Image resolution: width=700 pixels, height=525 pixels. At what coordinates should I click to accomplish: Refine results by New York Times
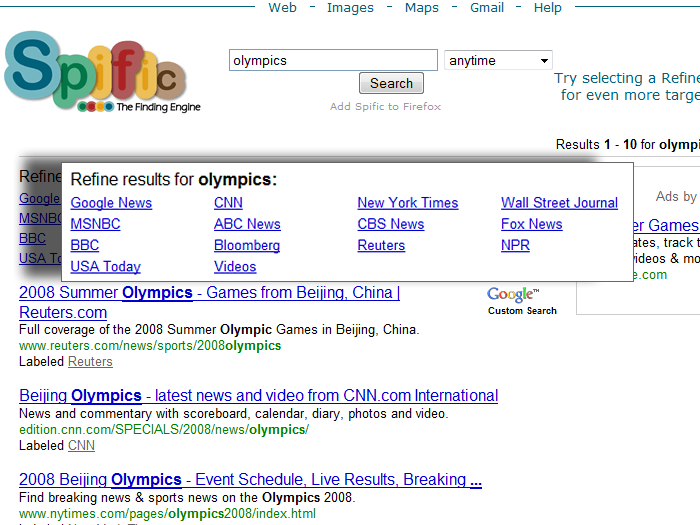(x=408, y=203)
